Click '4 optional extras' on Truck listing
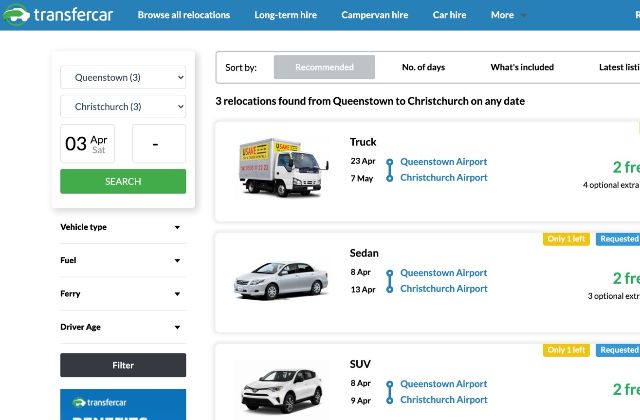This screenshot has width=640, height=420. tap(611, 185)
